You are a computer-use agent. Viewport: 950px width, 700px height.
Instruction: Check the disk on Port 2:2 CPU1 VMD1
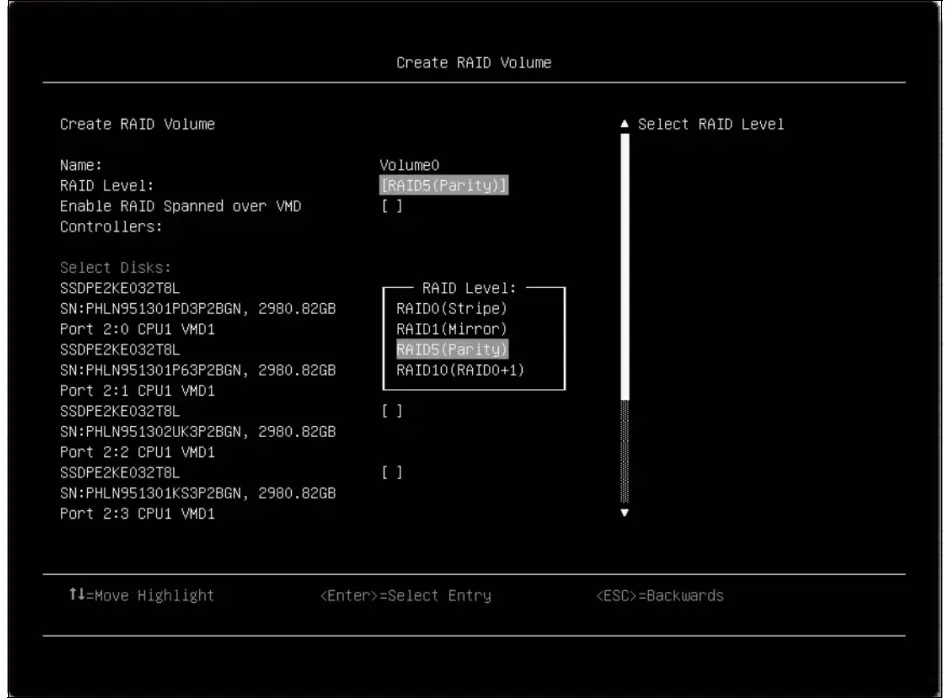pyautogui.click(x=390, y=411)
